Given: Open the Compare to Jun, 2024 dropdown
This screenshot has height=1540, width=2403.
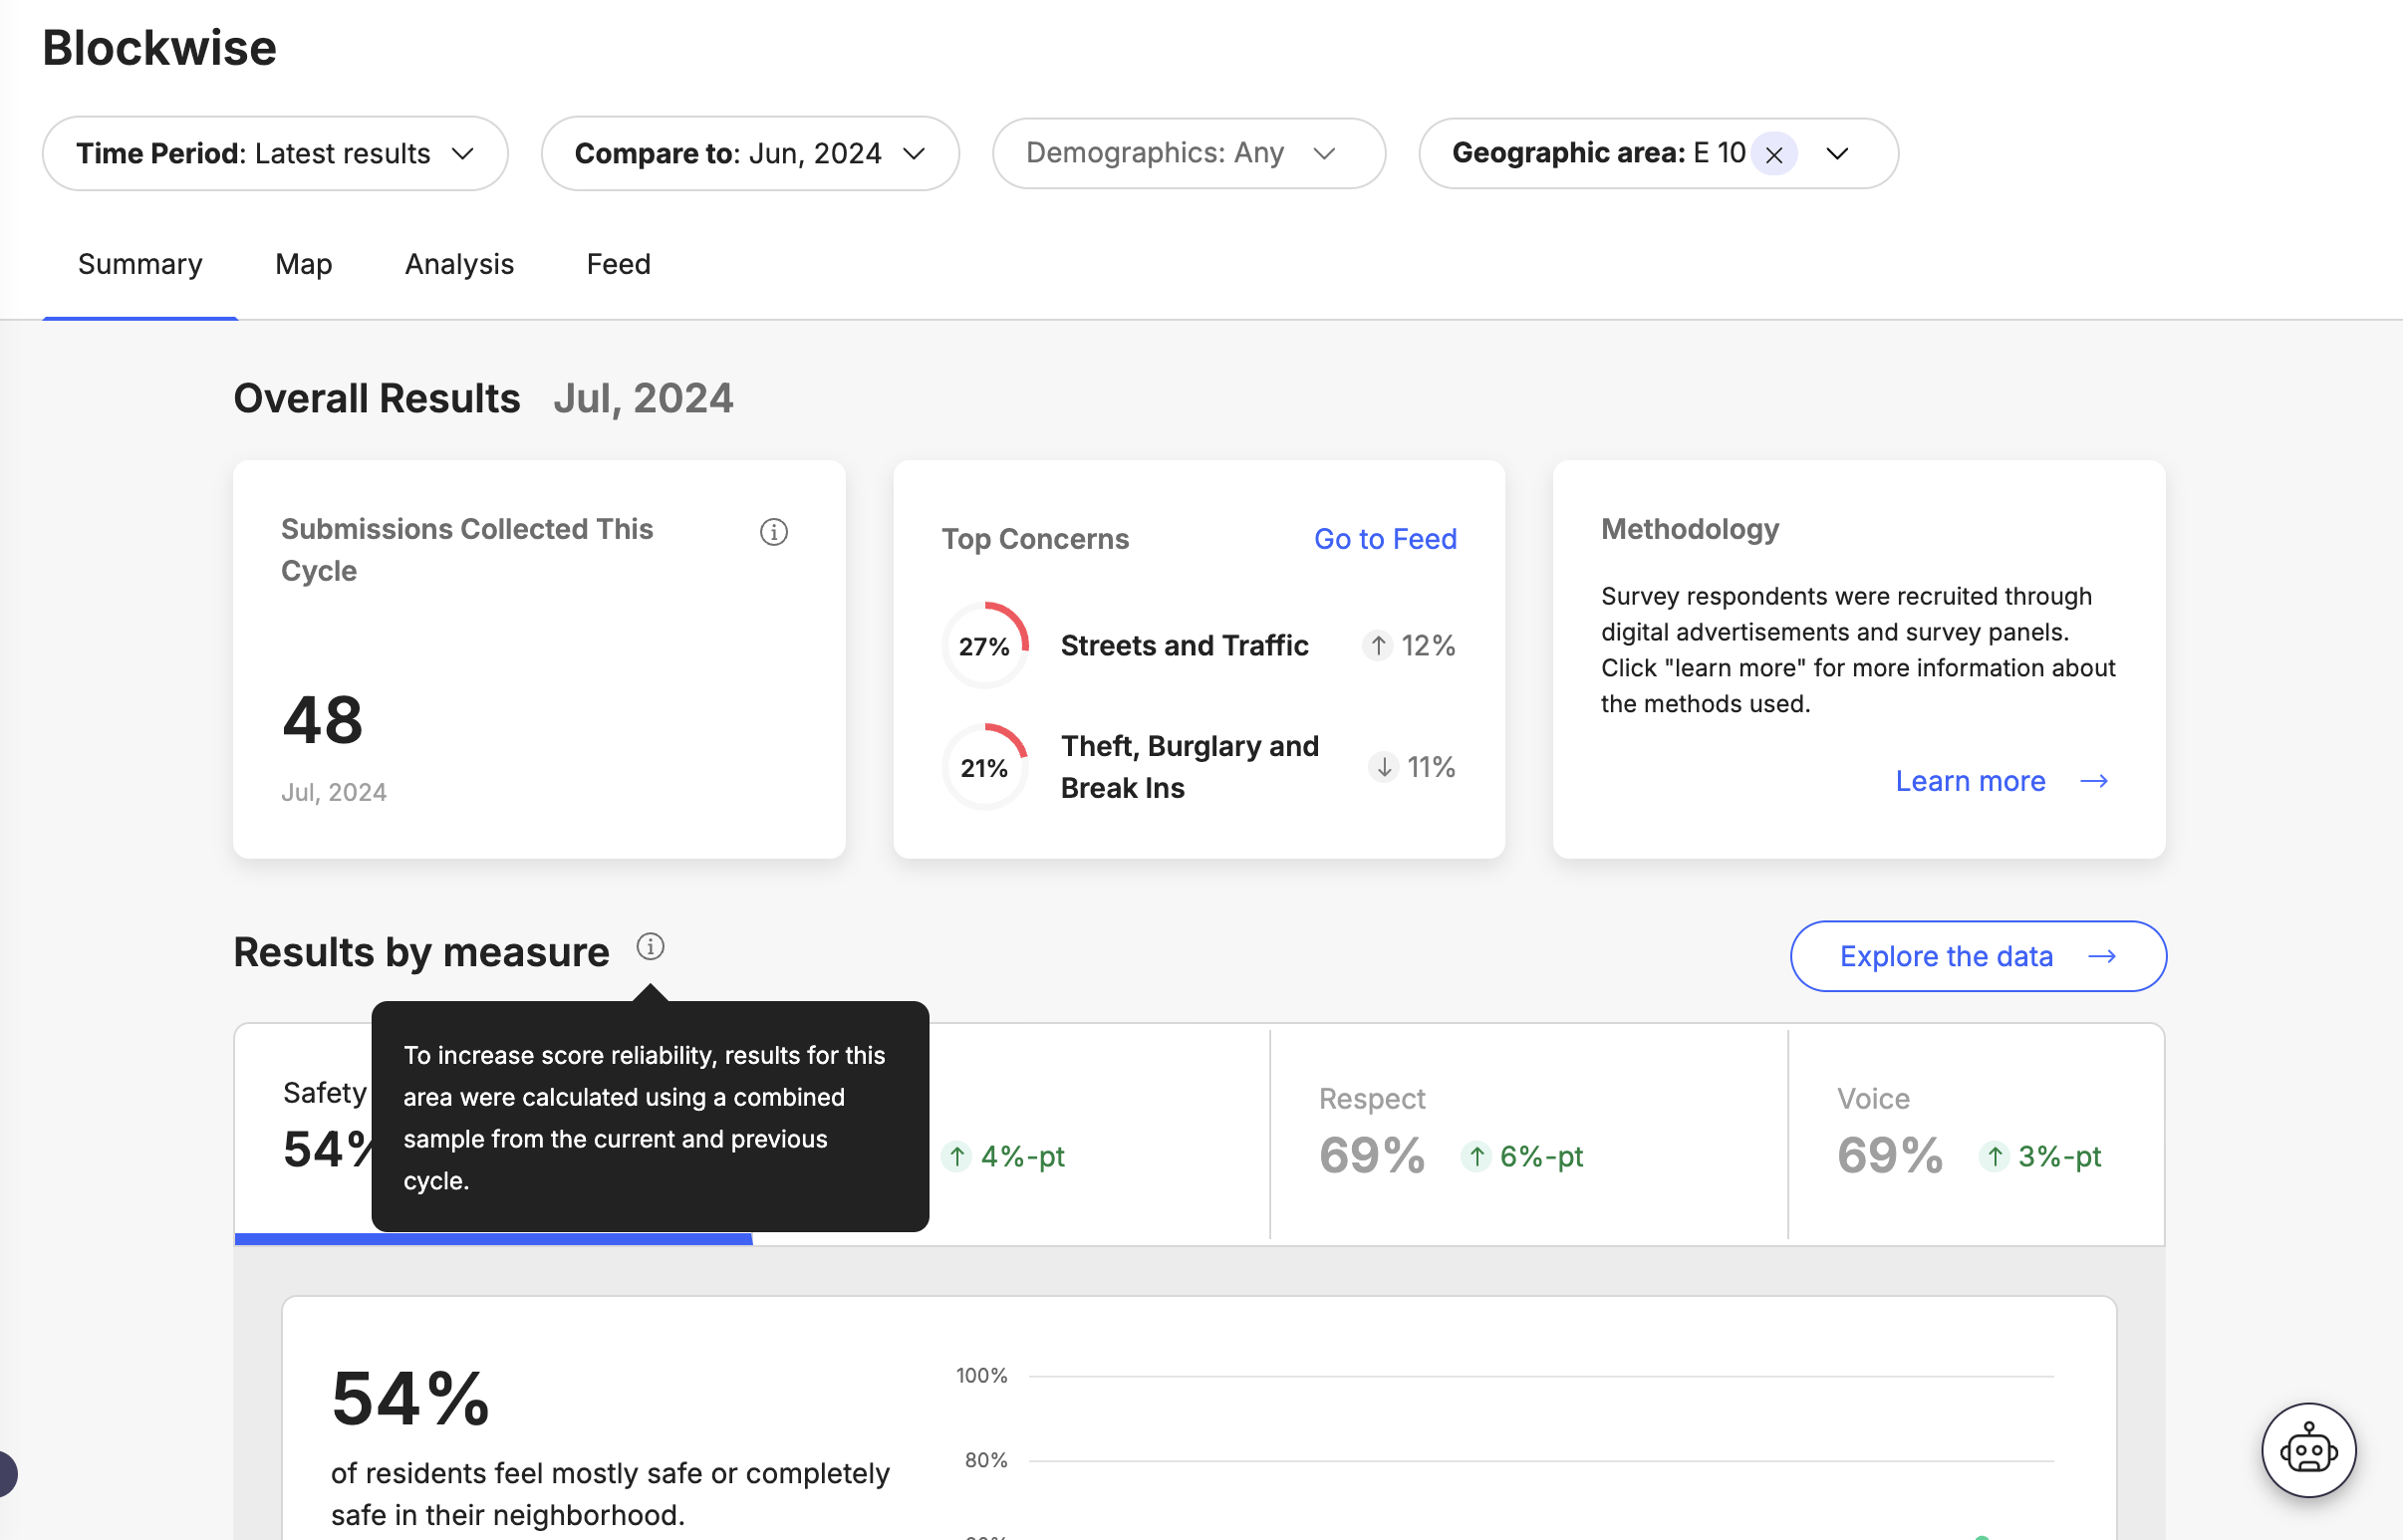Looking at the screenshot, I should point(750,154).
